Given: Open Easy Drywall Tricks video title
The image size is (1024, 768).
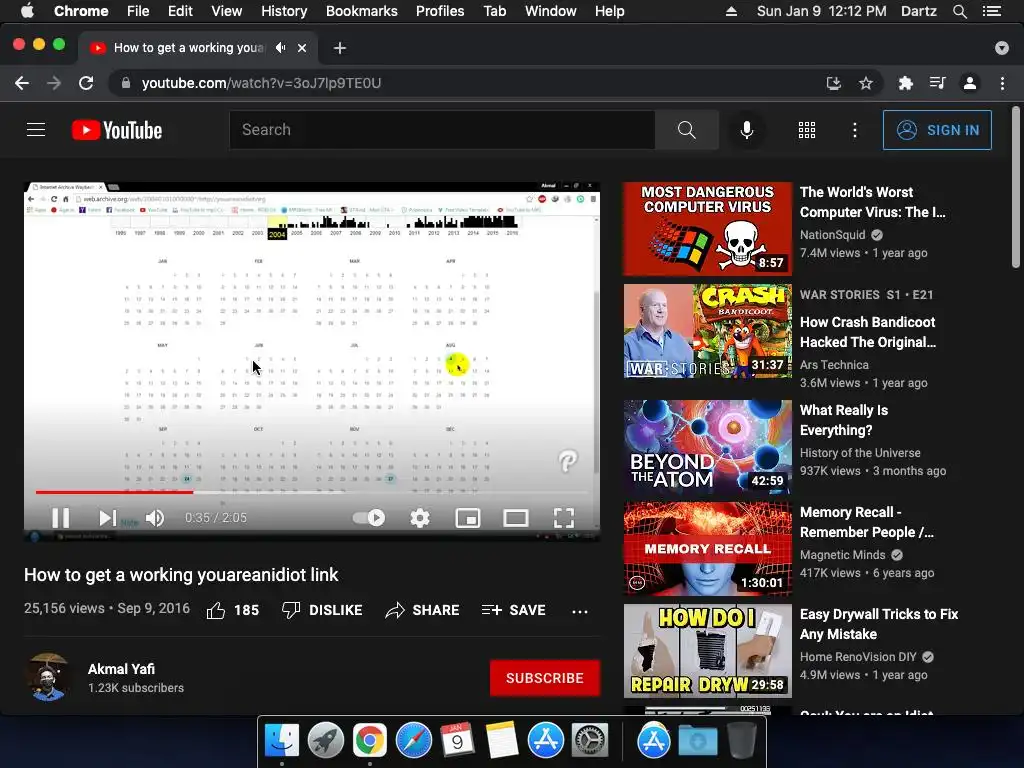Looking at the screenshot, I should (x=879, y=624).
